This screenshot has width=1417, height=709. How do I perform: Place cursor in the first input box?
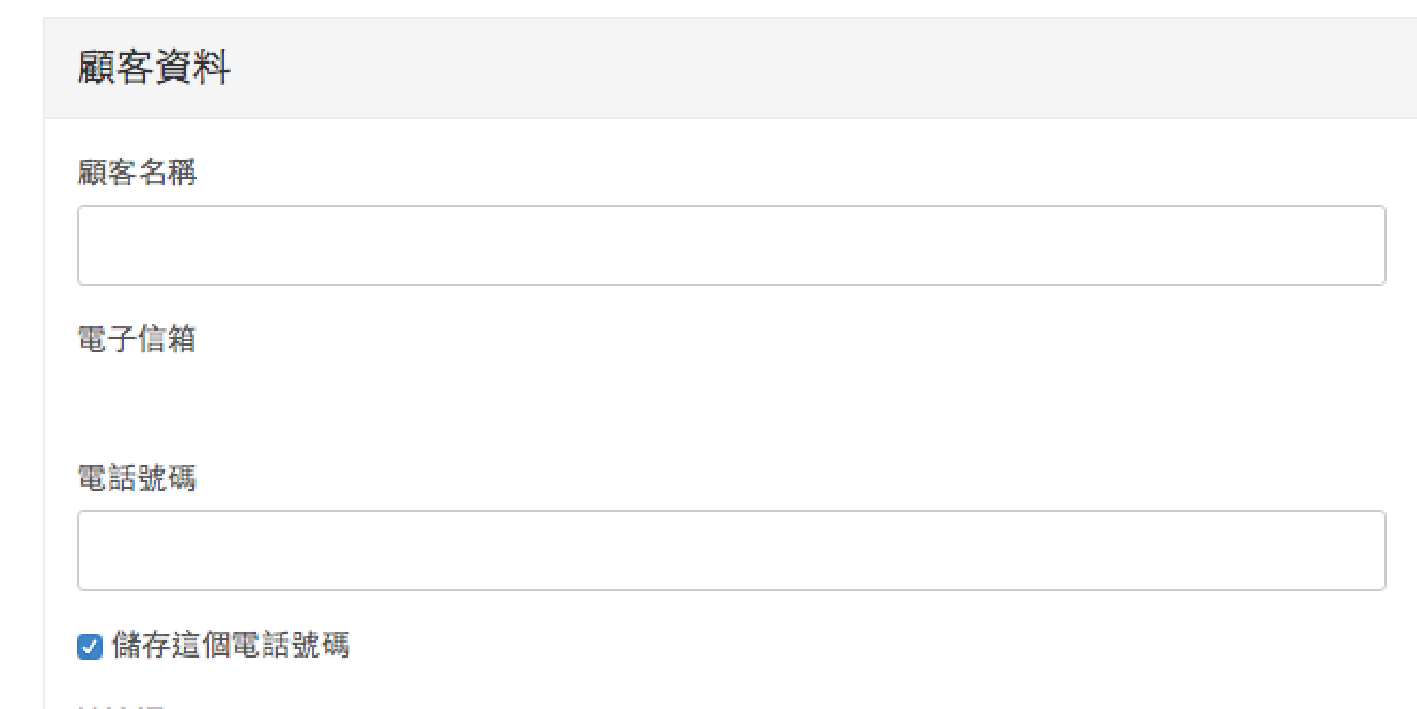pyautogui.click(x=731, y=246)
